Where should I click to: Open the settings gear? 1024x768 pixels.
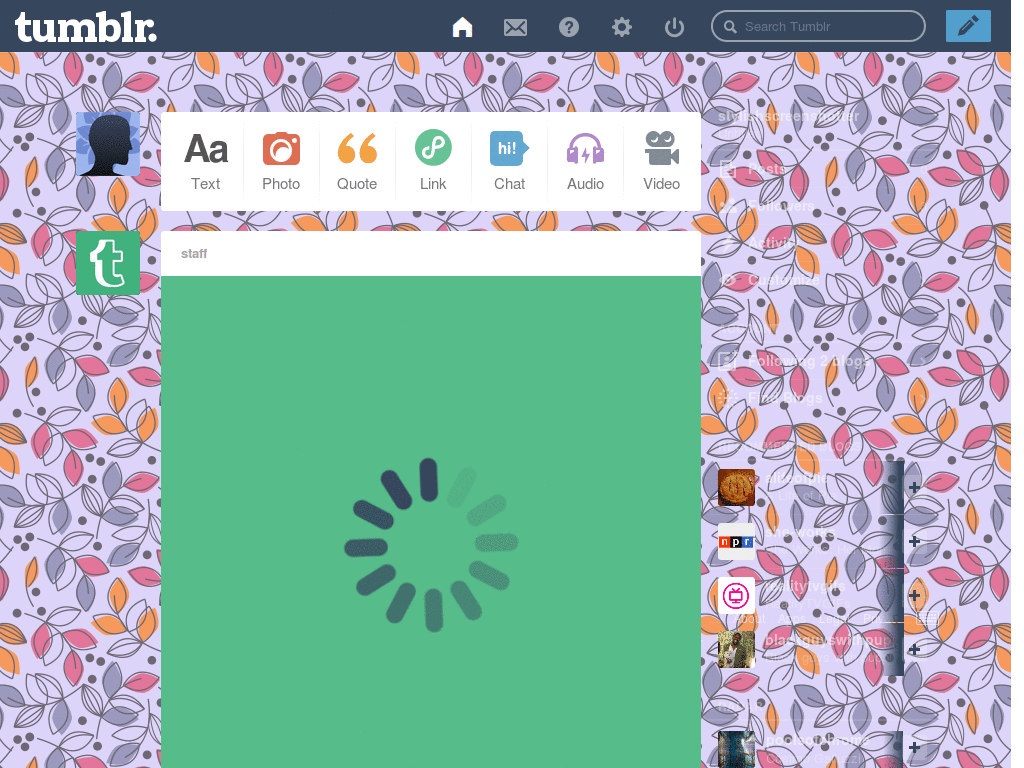(621, 27)
